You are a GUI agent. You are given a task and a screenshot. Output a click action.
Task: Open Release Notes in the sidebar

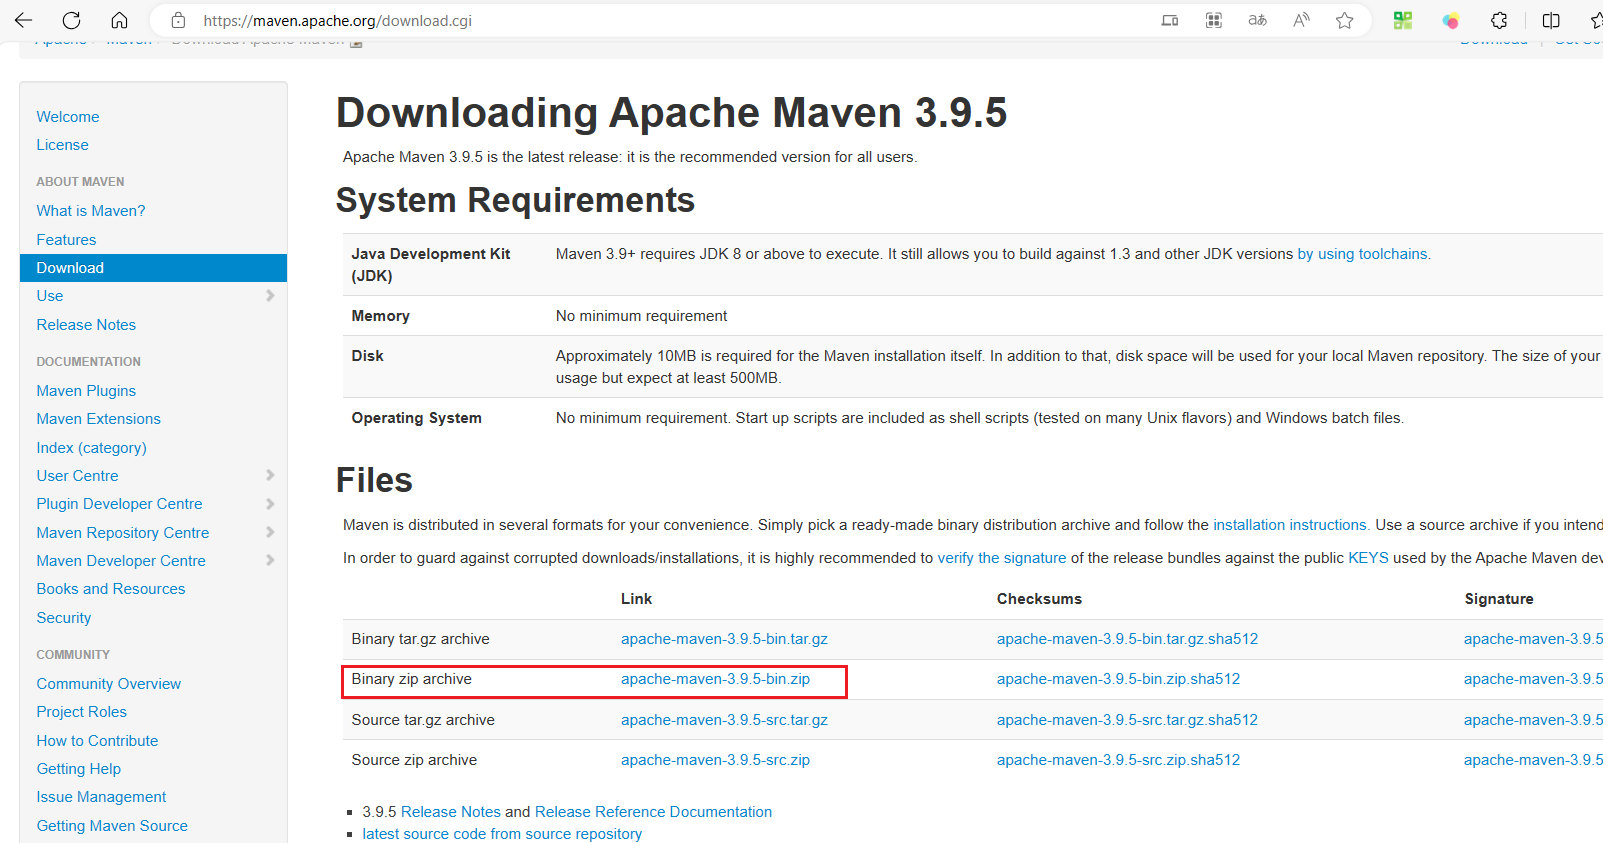tap(86, 325)
